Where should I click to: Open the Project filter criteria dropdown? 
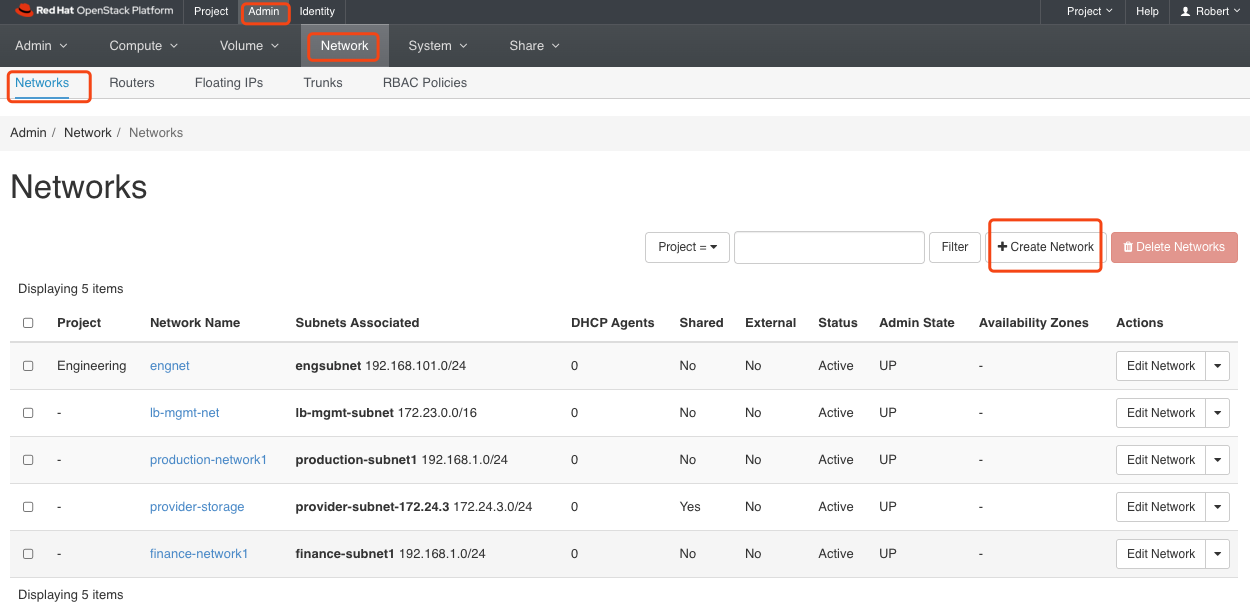pos(687,247)
